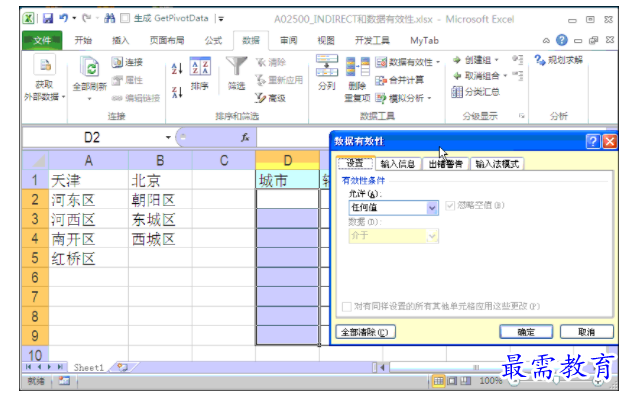The width and height of the screenshot is (623, 398).
Task: Click the Connections icon
Action: pyautogui.click(x=117, y=62)
